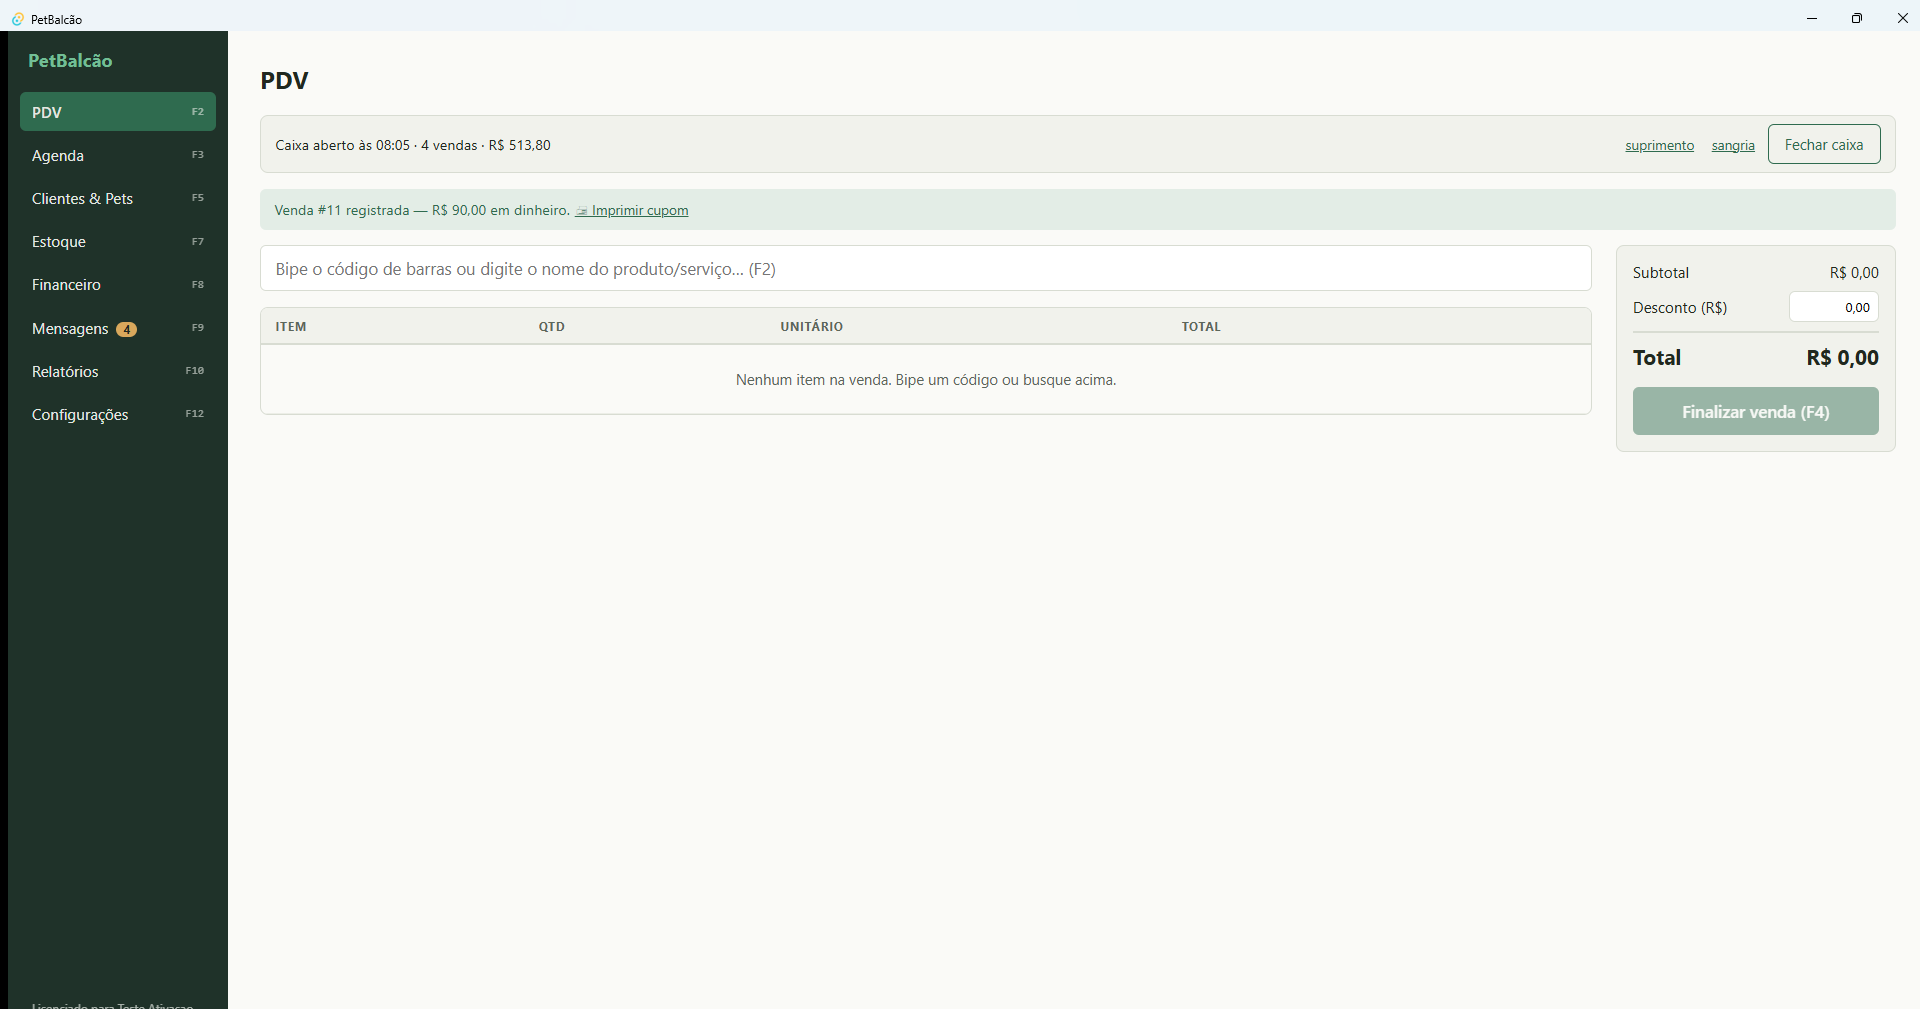Click the PetBalcão app icon in title bar
Viewport: 1920px width, 1009px height.
tap(18, 19)
